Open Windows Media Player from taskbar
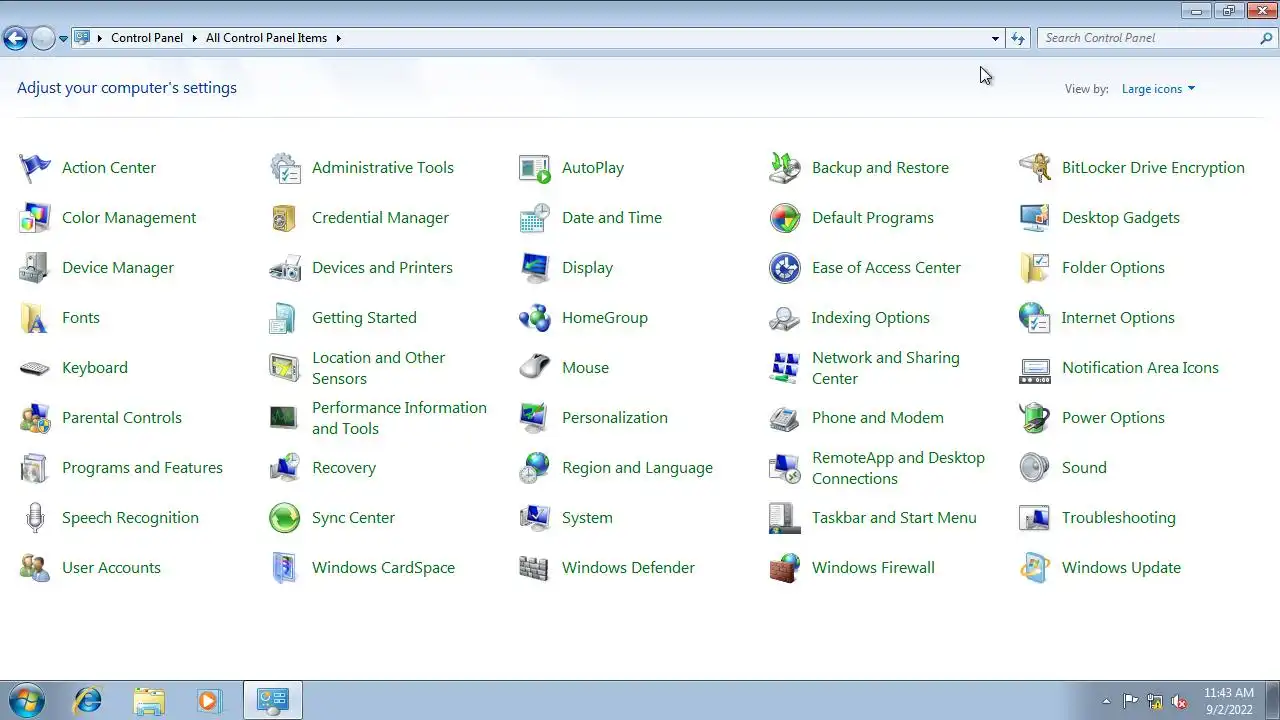Screen dimensions: 1280x720 (x=208, y=701)
